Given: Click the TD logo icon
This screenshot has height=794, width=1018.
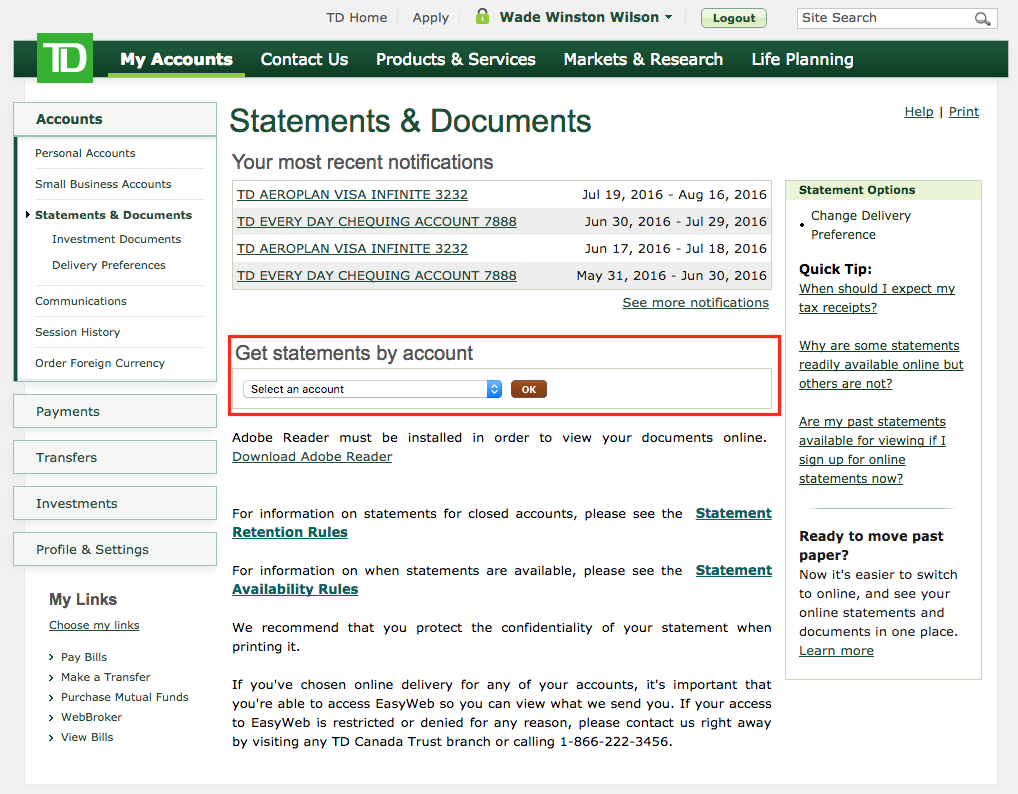Looking at the screenshot, I should (65, 58).
